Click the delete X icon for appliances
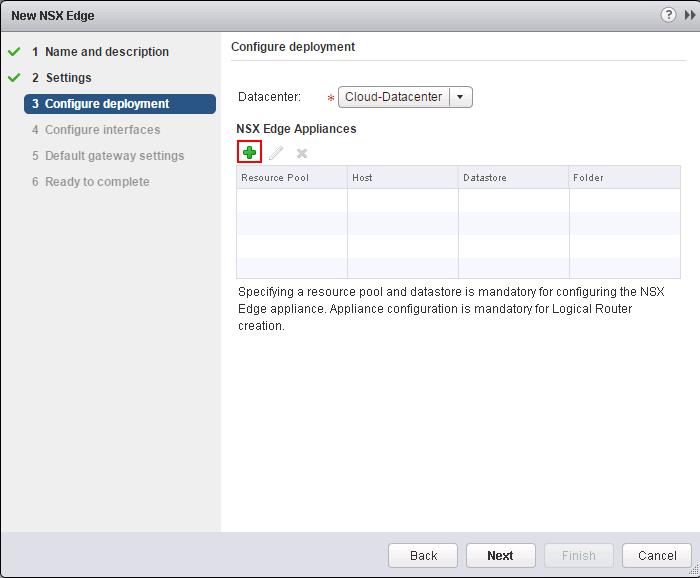The height and width of the screenshot is (578, 700). tap(302, 154)
